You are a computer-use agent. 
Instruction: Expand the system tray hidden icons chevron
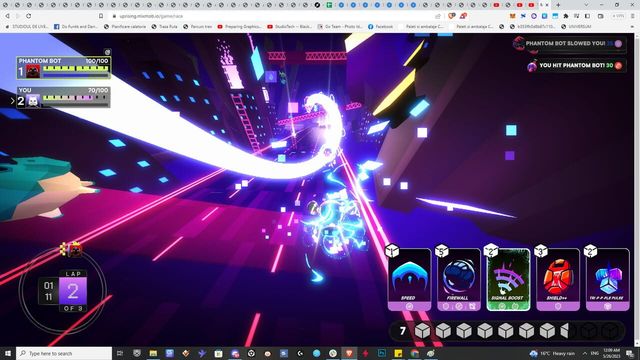tap(584, 353)
